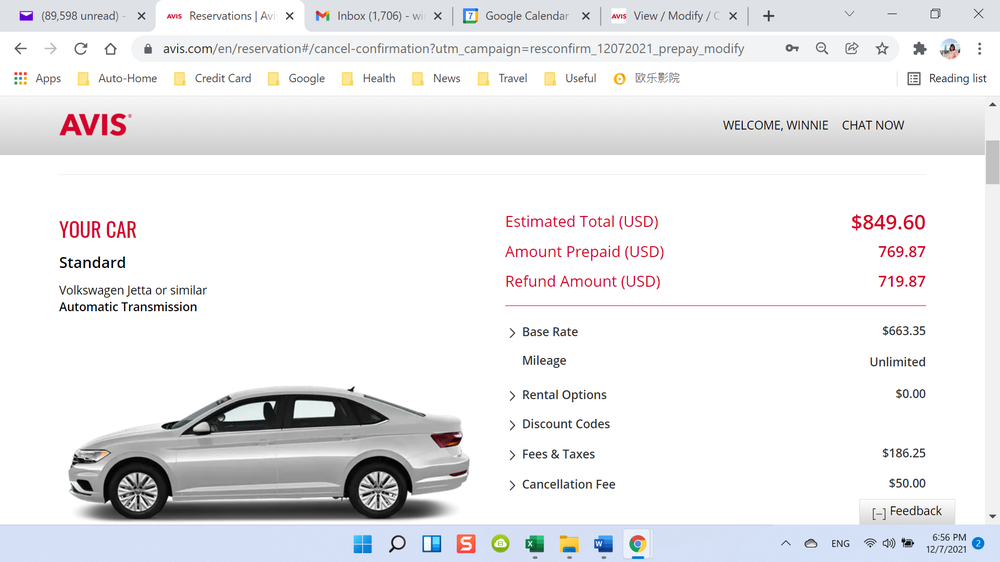Open the notification count badge
The height and width of the screenshot is (562, 1000).
click(978, 544)
